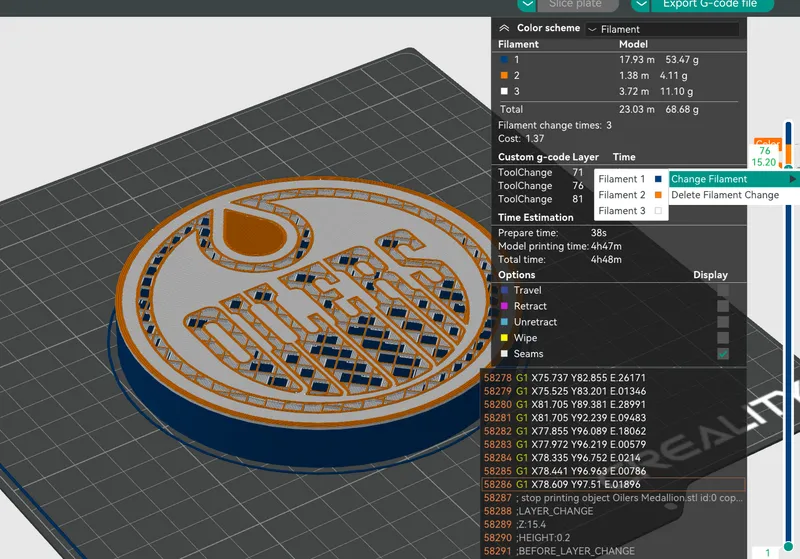Enable the Travel display checkbox
The height and width of the screenshot is (559, 800).
pyautogui.click(x=722, y=290)
